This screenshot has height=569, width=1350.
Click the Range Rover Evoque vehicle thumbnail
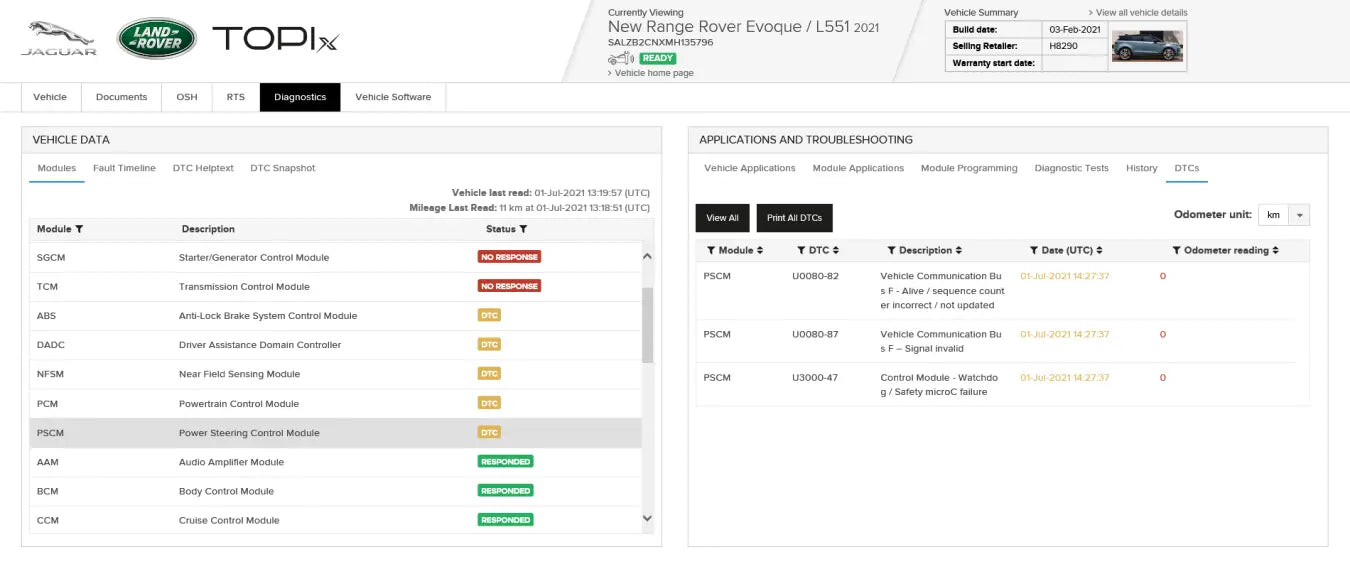1147,46
